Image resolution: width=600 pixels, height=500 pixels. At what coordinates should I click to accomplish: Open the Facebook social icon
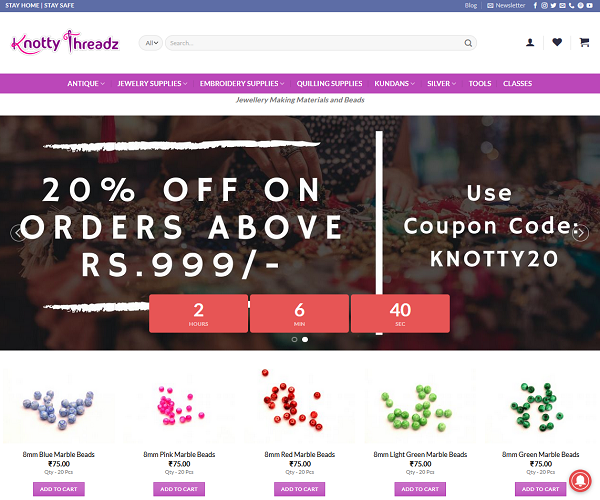535,5
